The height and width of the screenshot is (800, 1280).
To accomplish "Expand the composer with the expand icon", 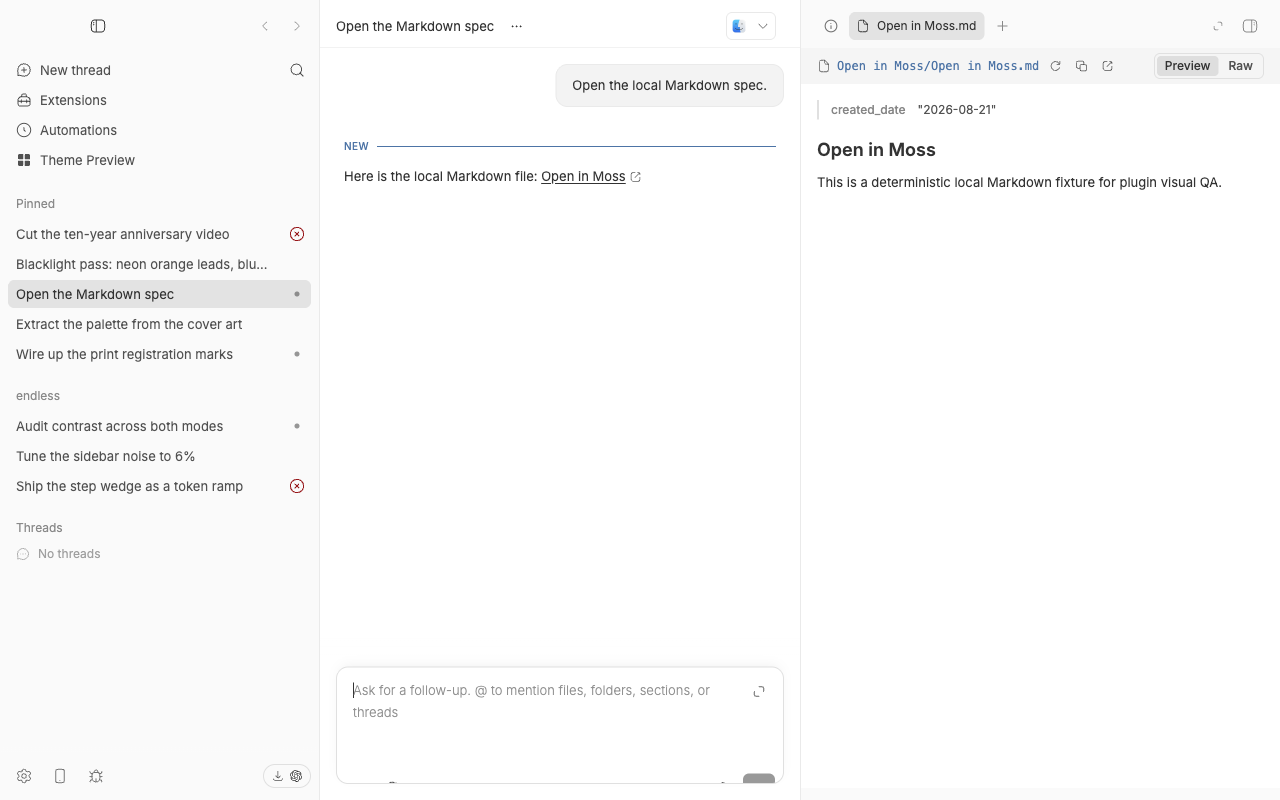I will (x=759, y=691).
